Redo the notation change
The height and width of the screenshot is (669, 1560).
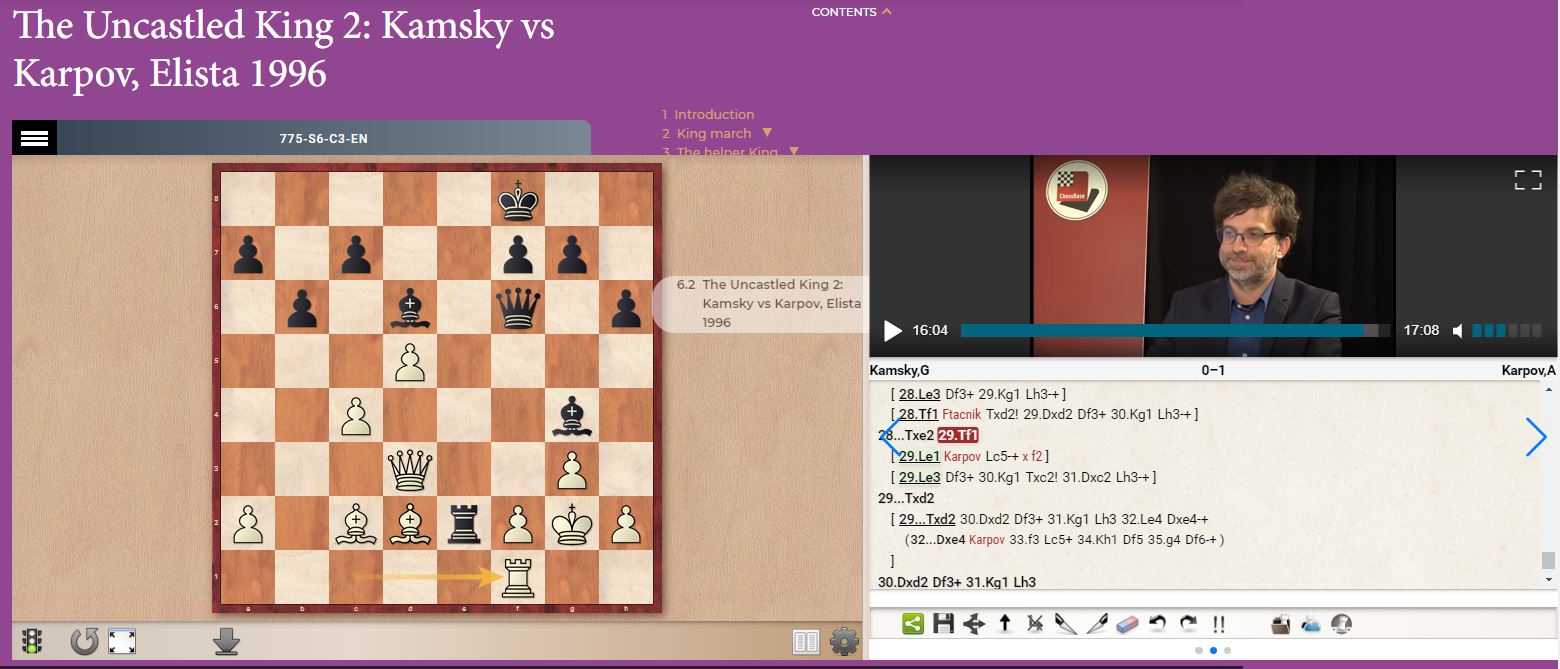point(1188,624)
